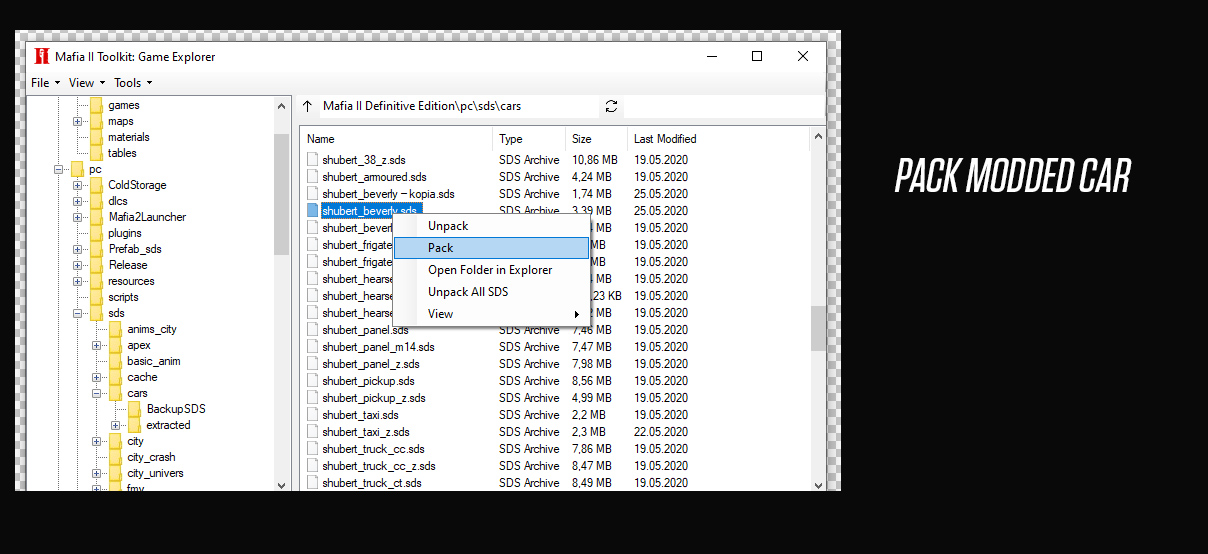Click the file icon of shubert_taxi.sds
This screenshot has width=1208, height=554.
click(x=312, y=415)
